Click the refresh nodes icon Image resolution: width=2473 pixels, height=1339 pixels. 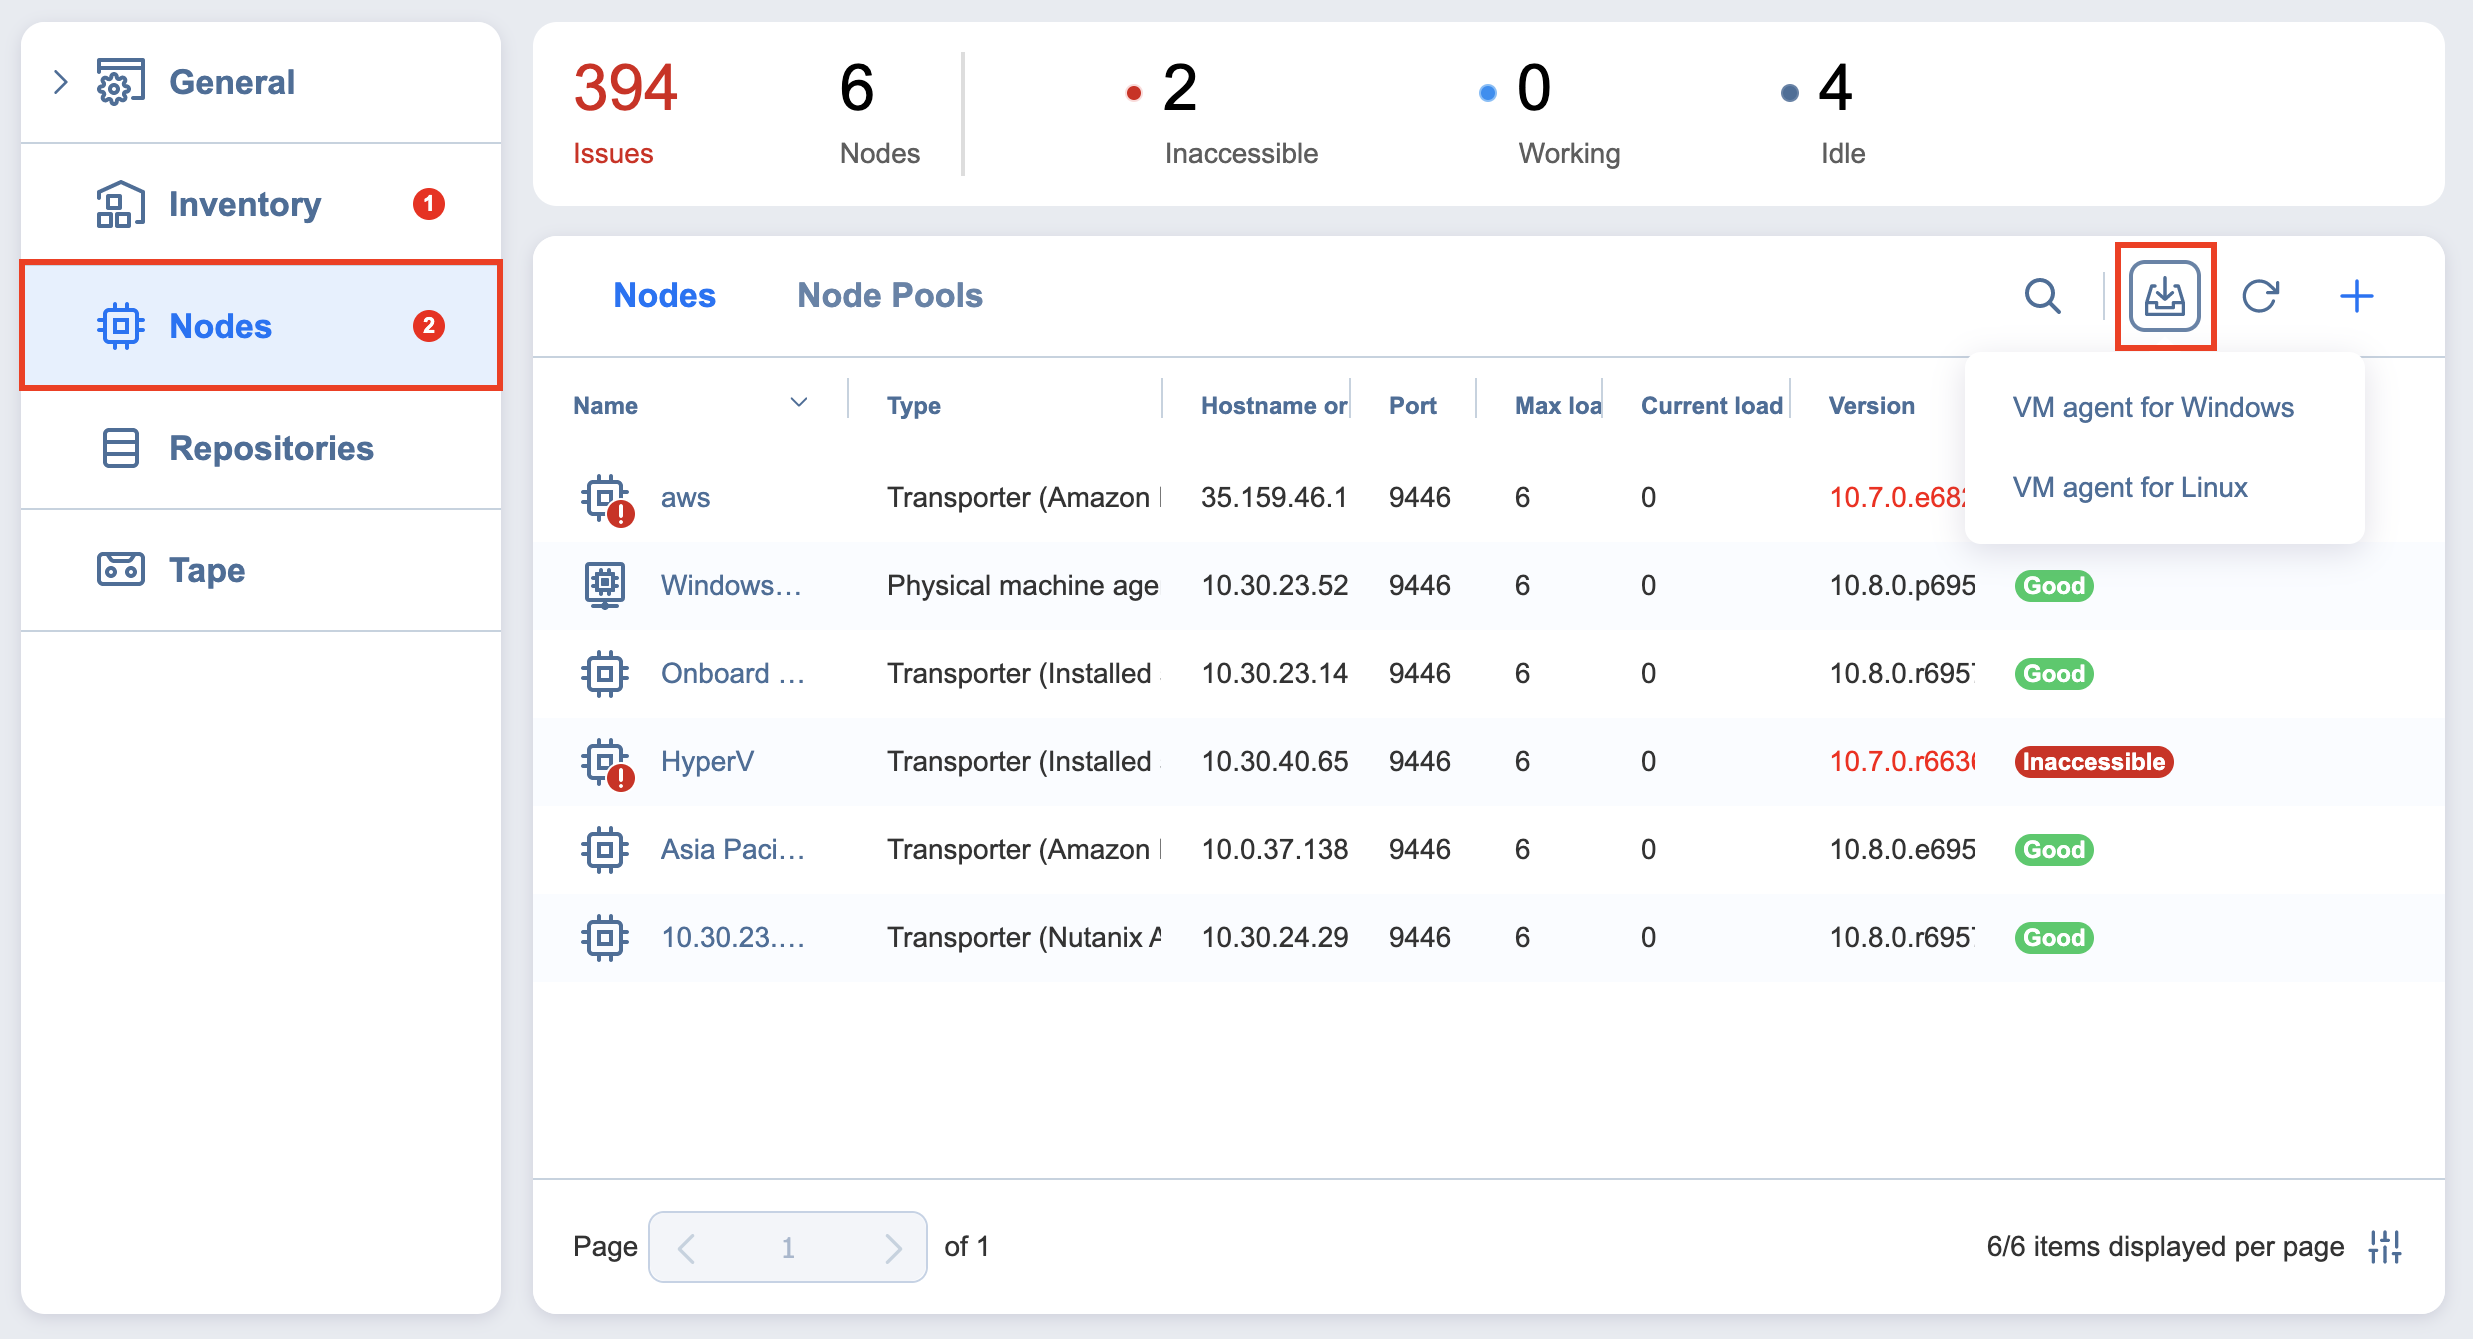(2260, 296)
